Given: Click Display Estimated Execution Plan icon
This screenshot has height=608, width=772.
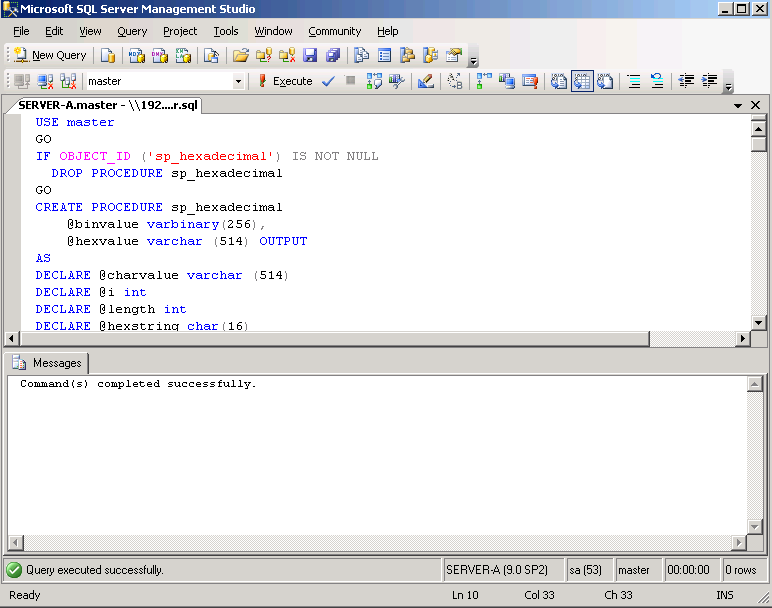Looking at the screenshot, I should [375, 81].
